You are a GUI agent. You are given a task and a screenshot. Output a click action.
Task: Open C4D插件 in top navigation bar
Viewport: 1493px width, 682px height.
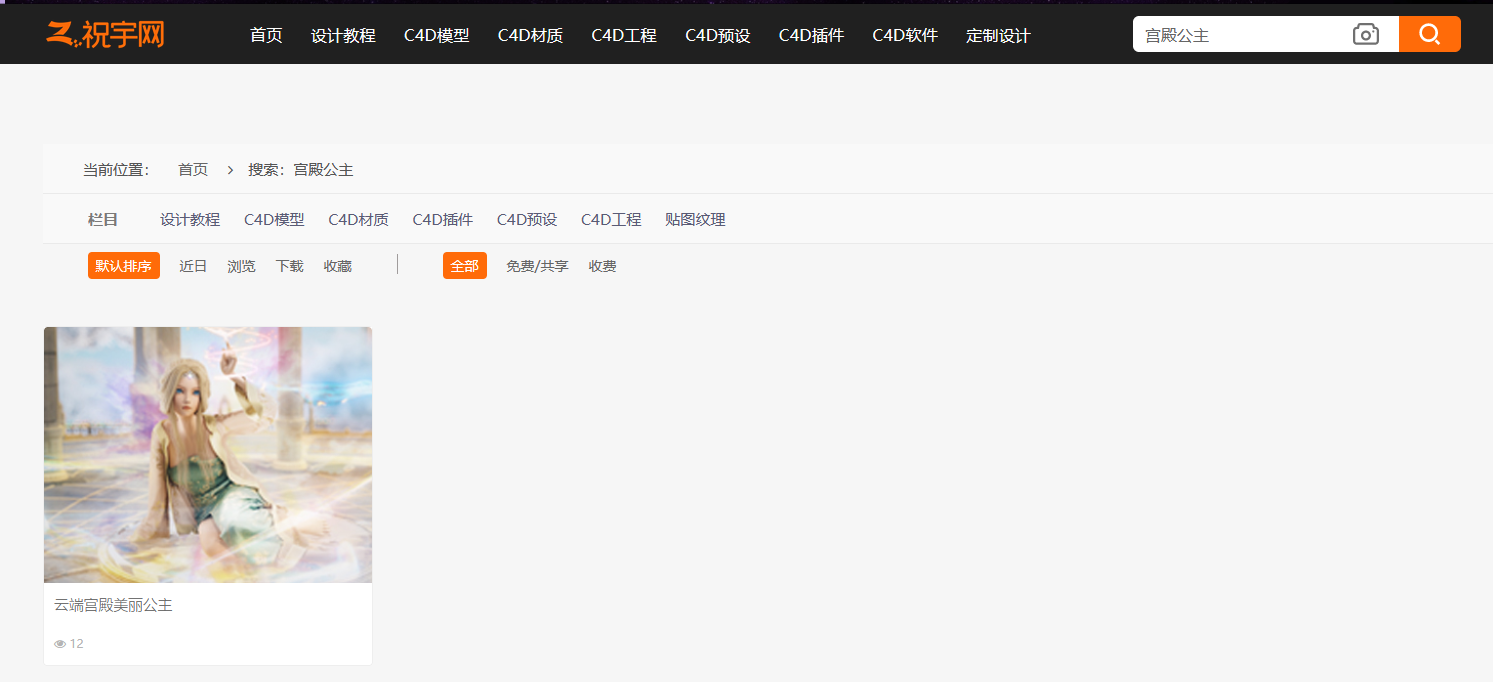(x=811, y=35)
